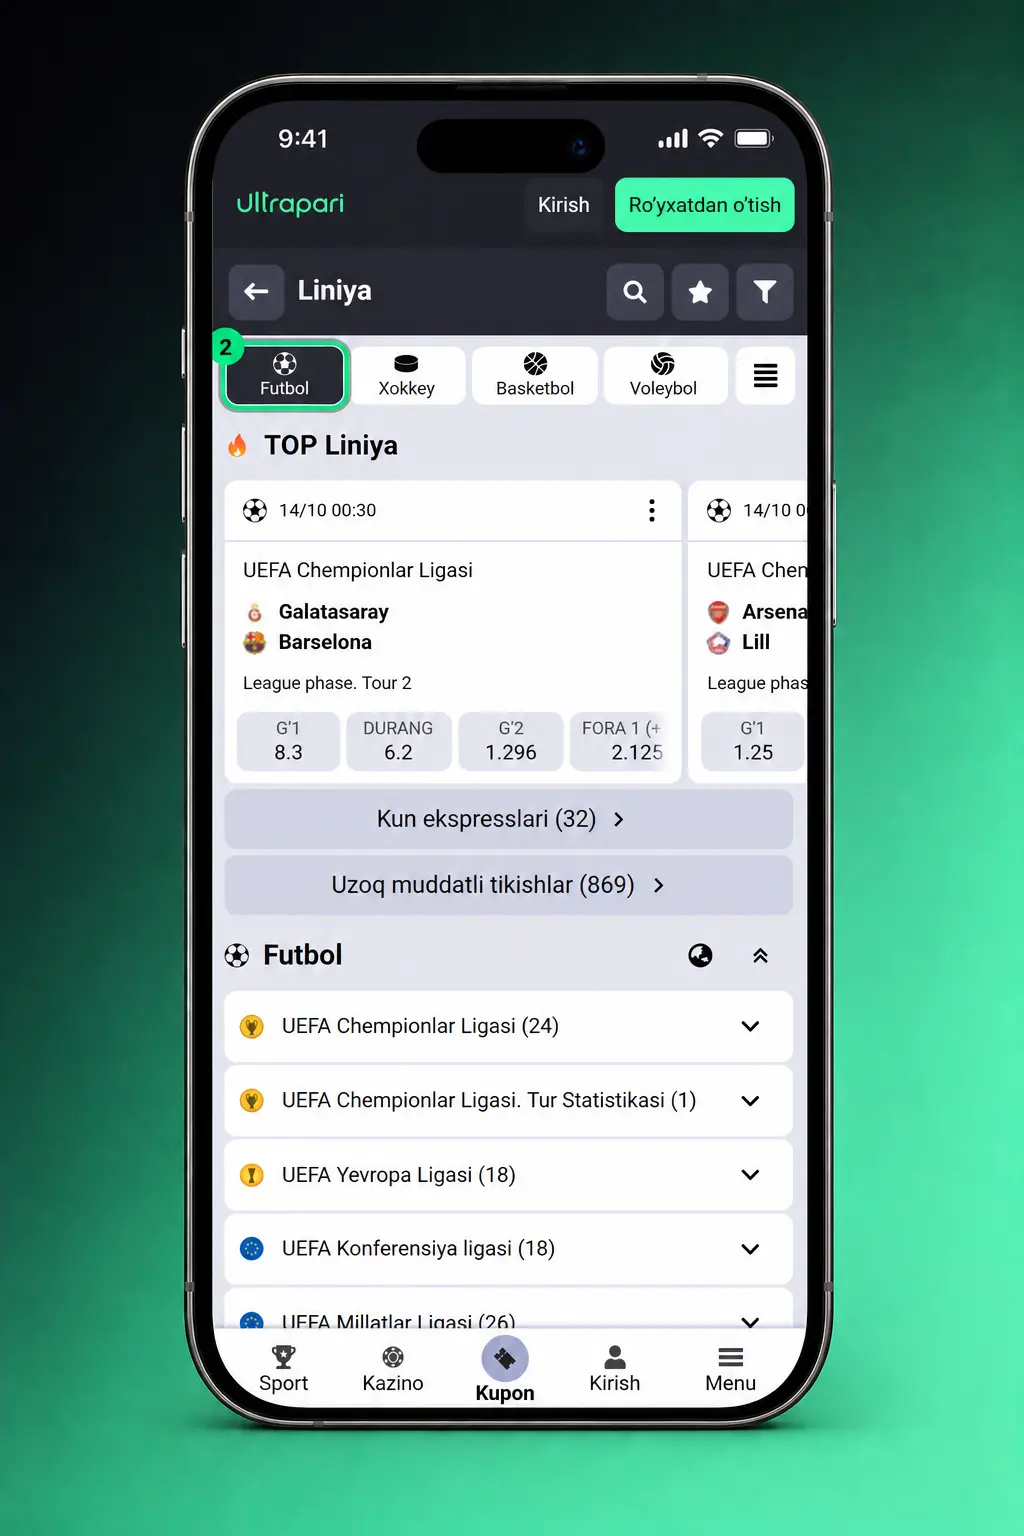Tap the back arrow next to Liniya
The height and width of the screenshot is (1536, 1024).
256,291
